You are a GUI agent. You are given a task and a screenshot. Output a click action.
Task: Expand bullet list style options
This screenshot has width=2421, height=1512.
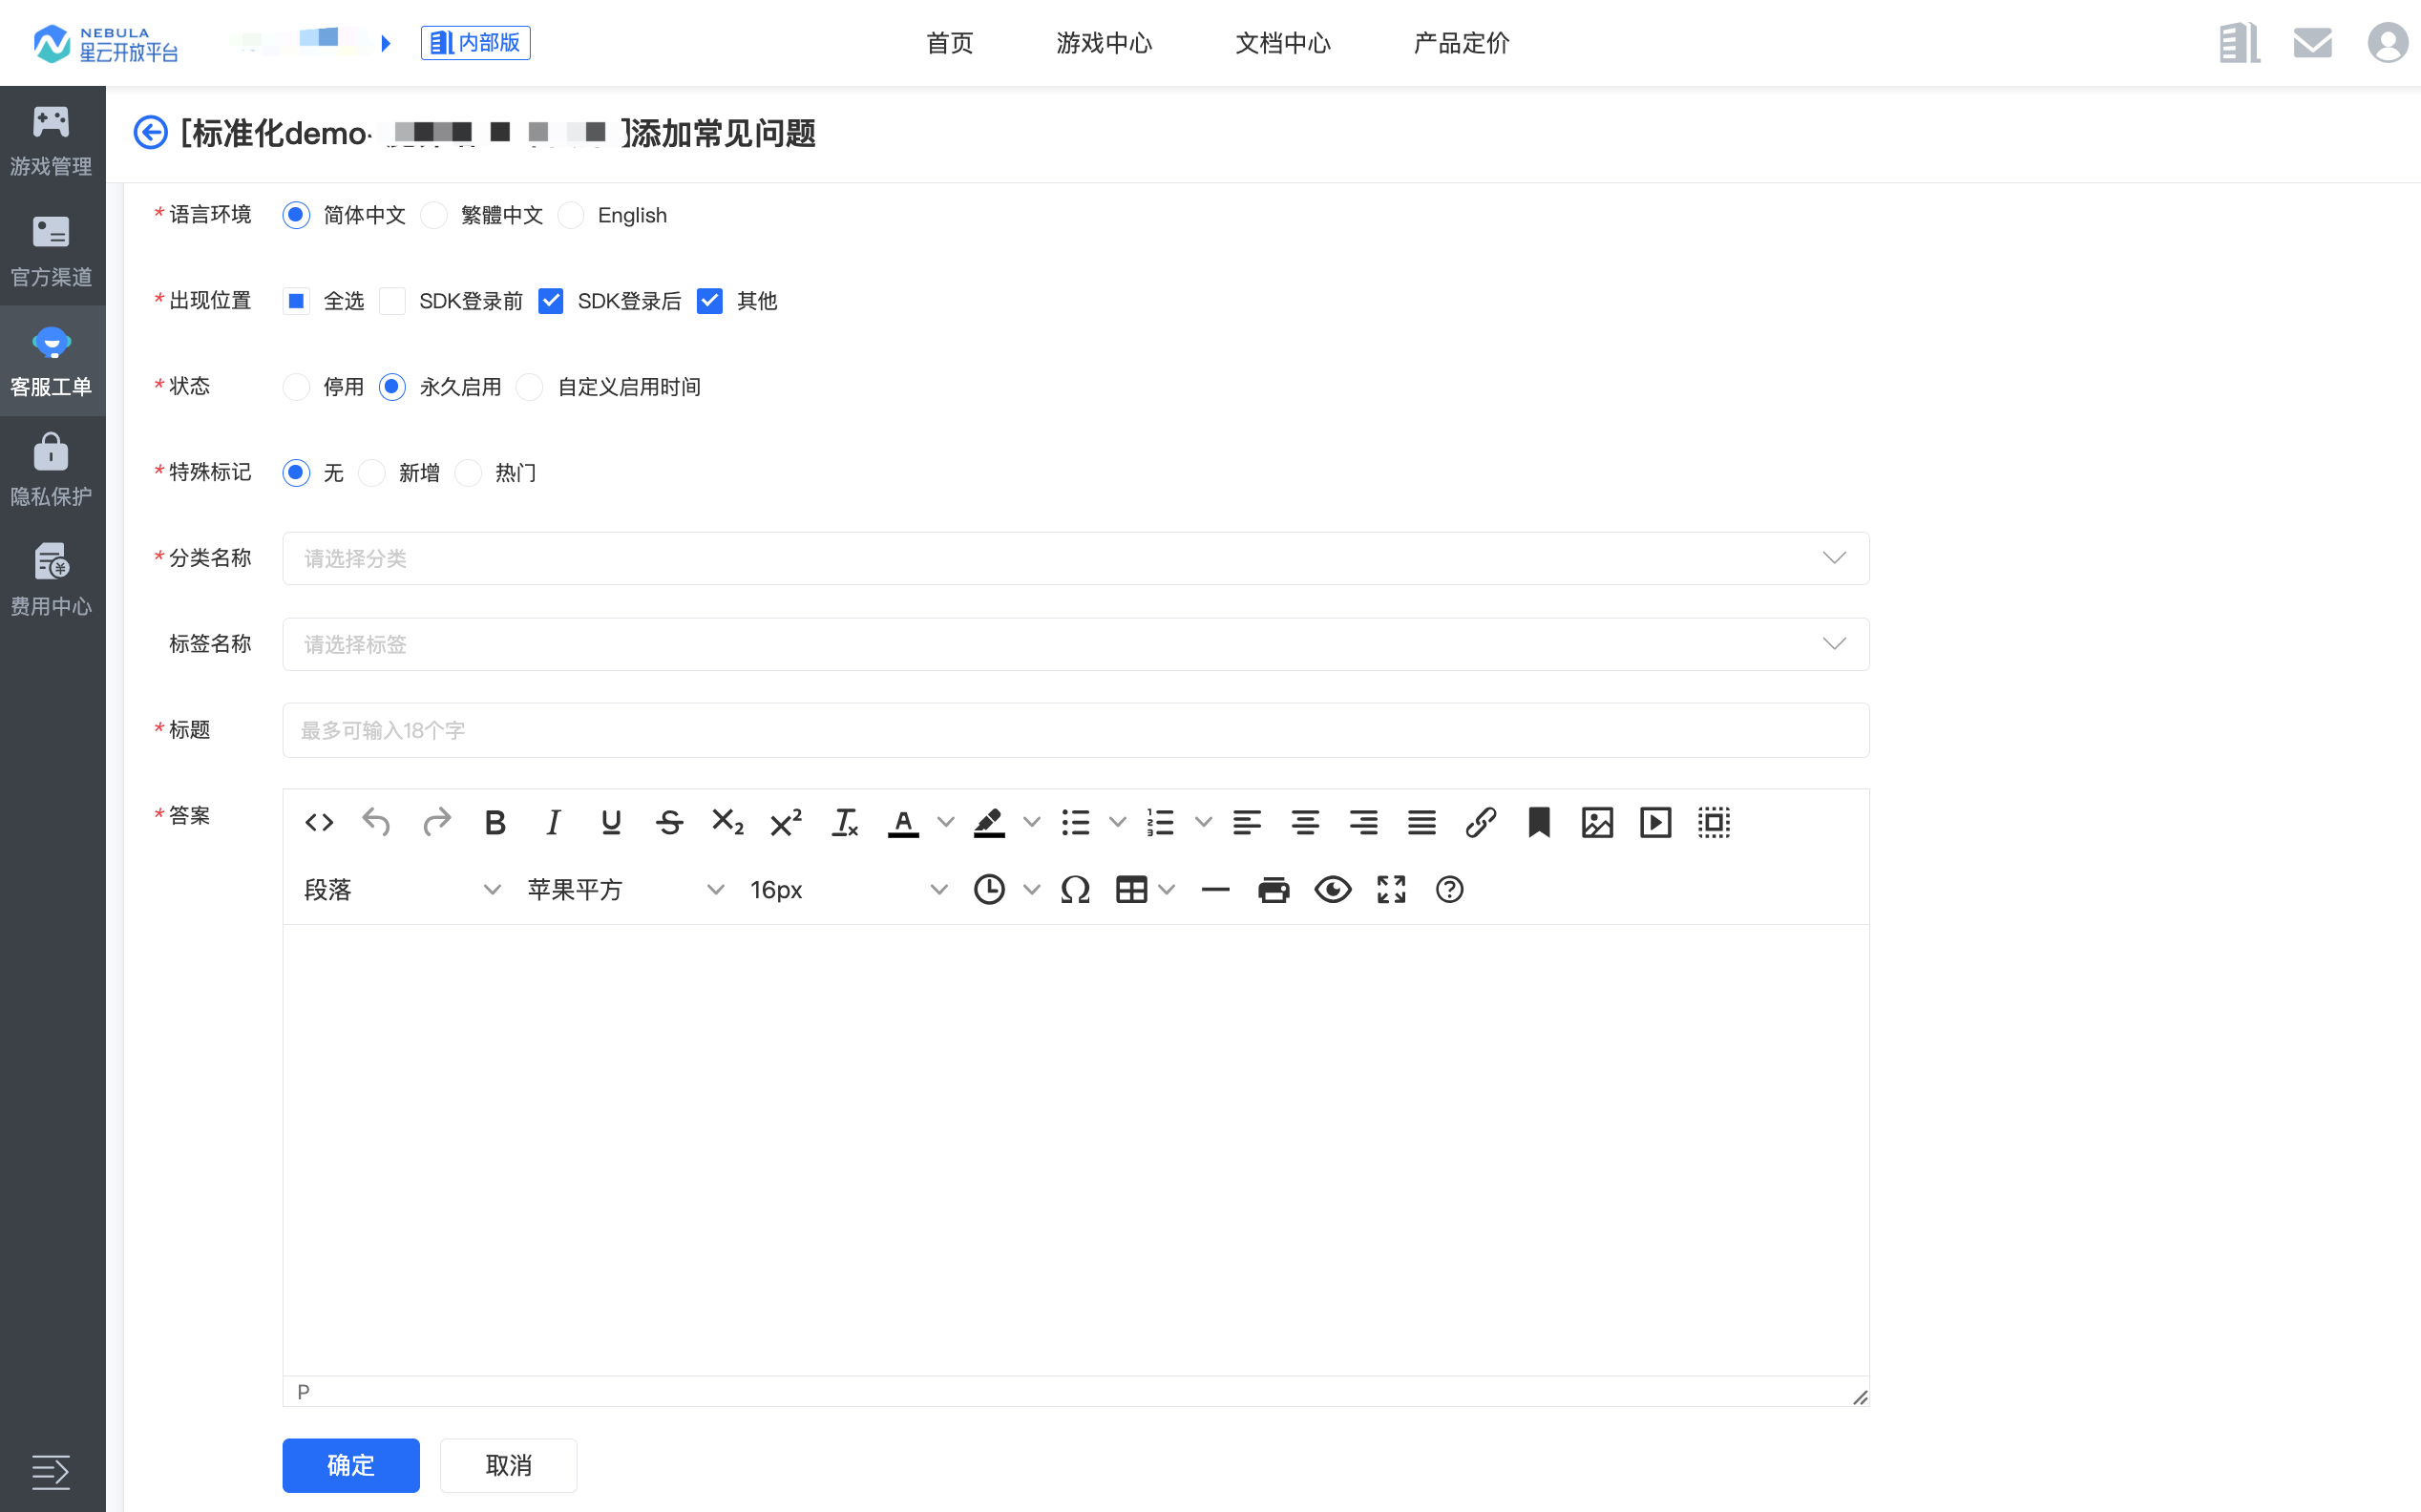coord(1117,822)
